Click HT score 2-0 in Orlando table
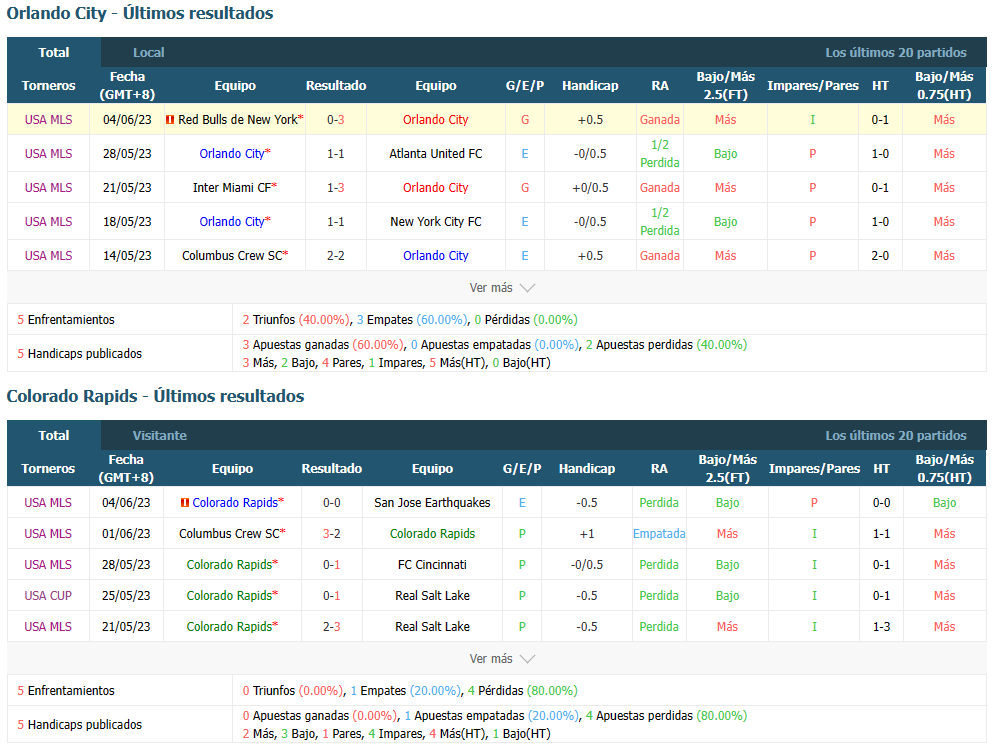The height and width of the screenshot is (747, 994). pos(880,256)
